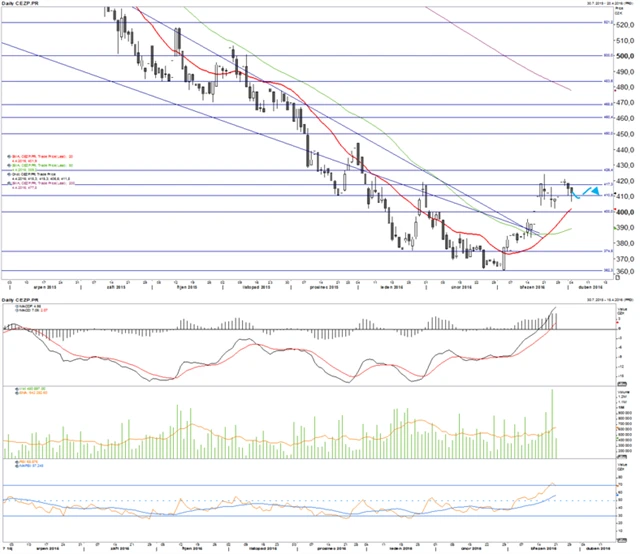Click the green 50-period moving average legend icon
Screen dimensions: 640x554
(x=9, y=165)
